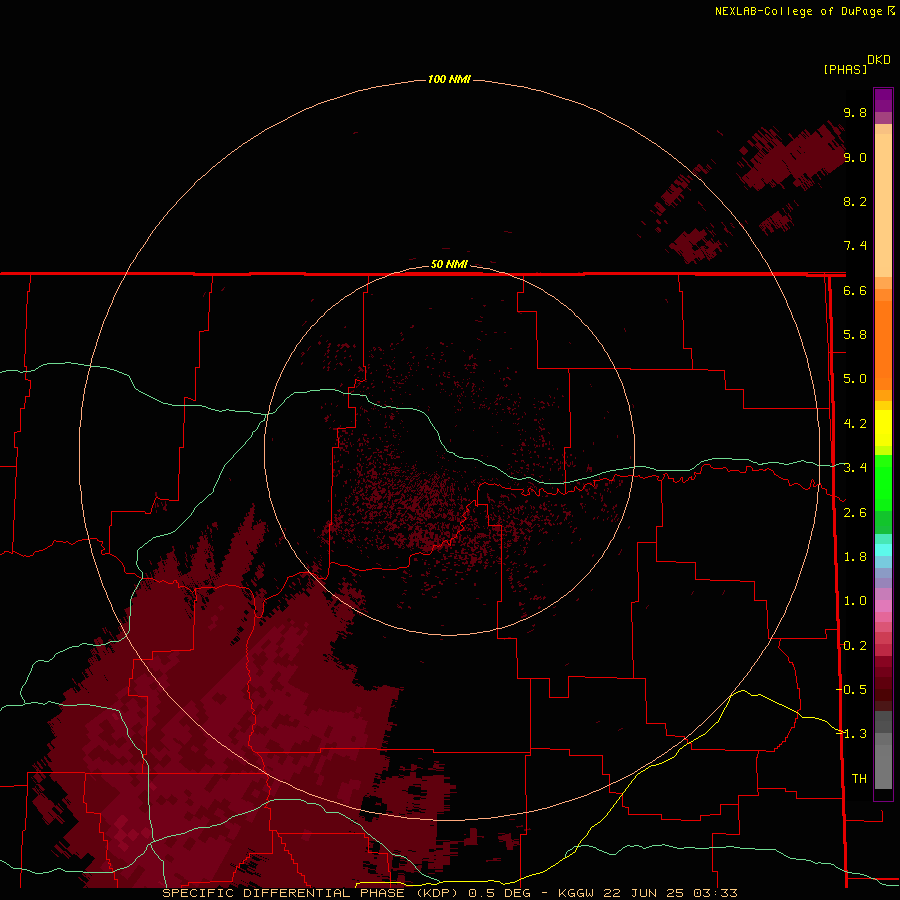Click the cyan segment of the color bar

[883, 550]
